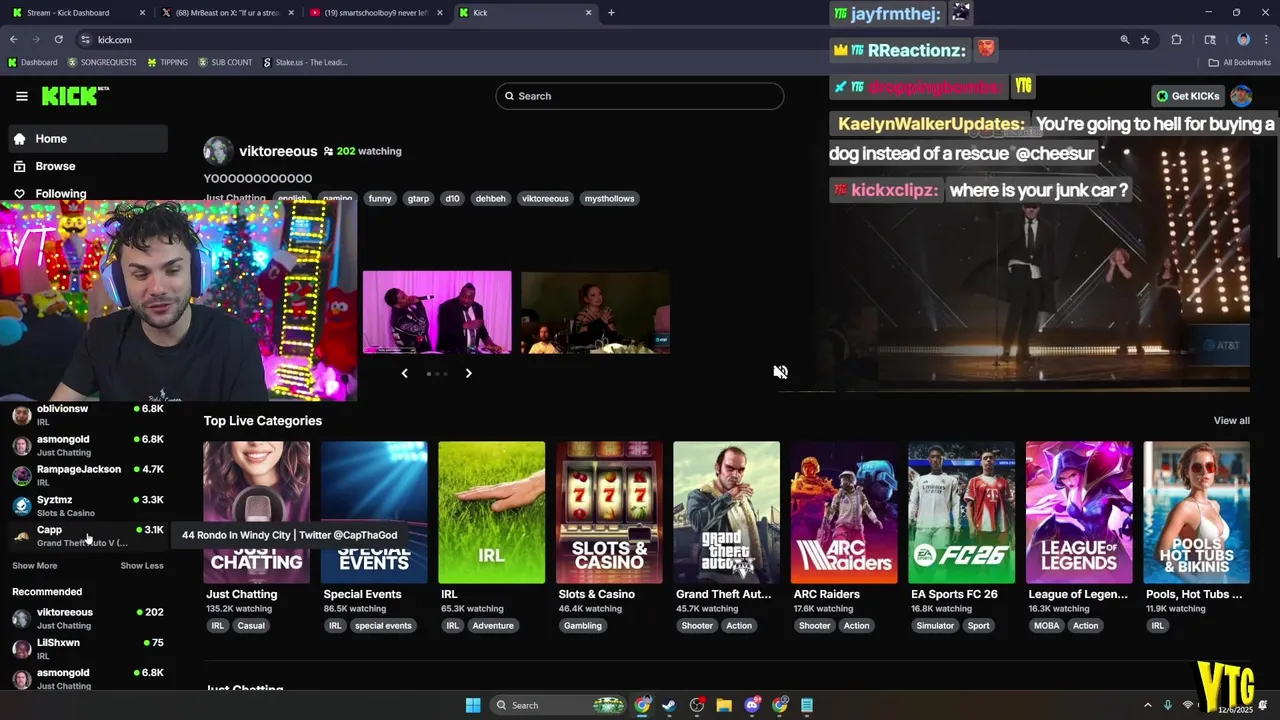Expand list with Show More
1280x720 pixels.
(x=35, y=566)
